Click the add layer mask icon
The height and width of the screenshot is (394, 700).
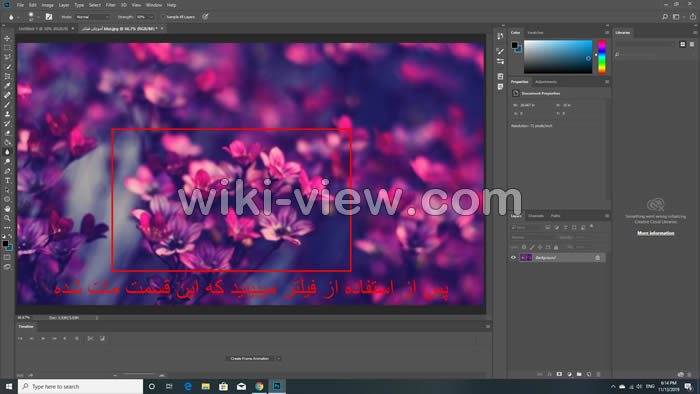click(559, 374)
